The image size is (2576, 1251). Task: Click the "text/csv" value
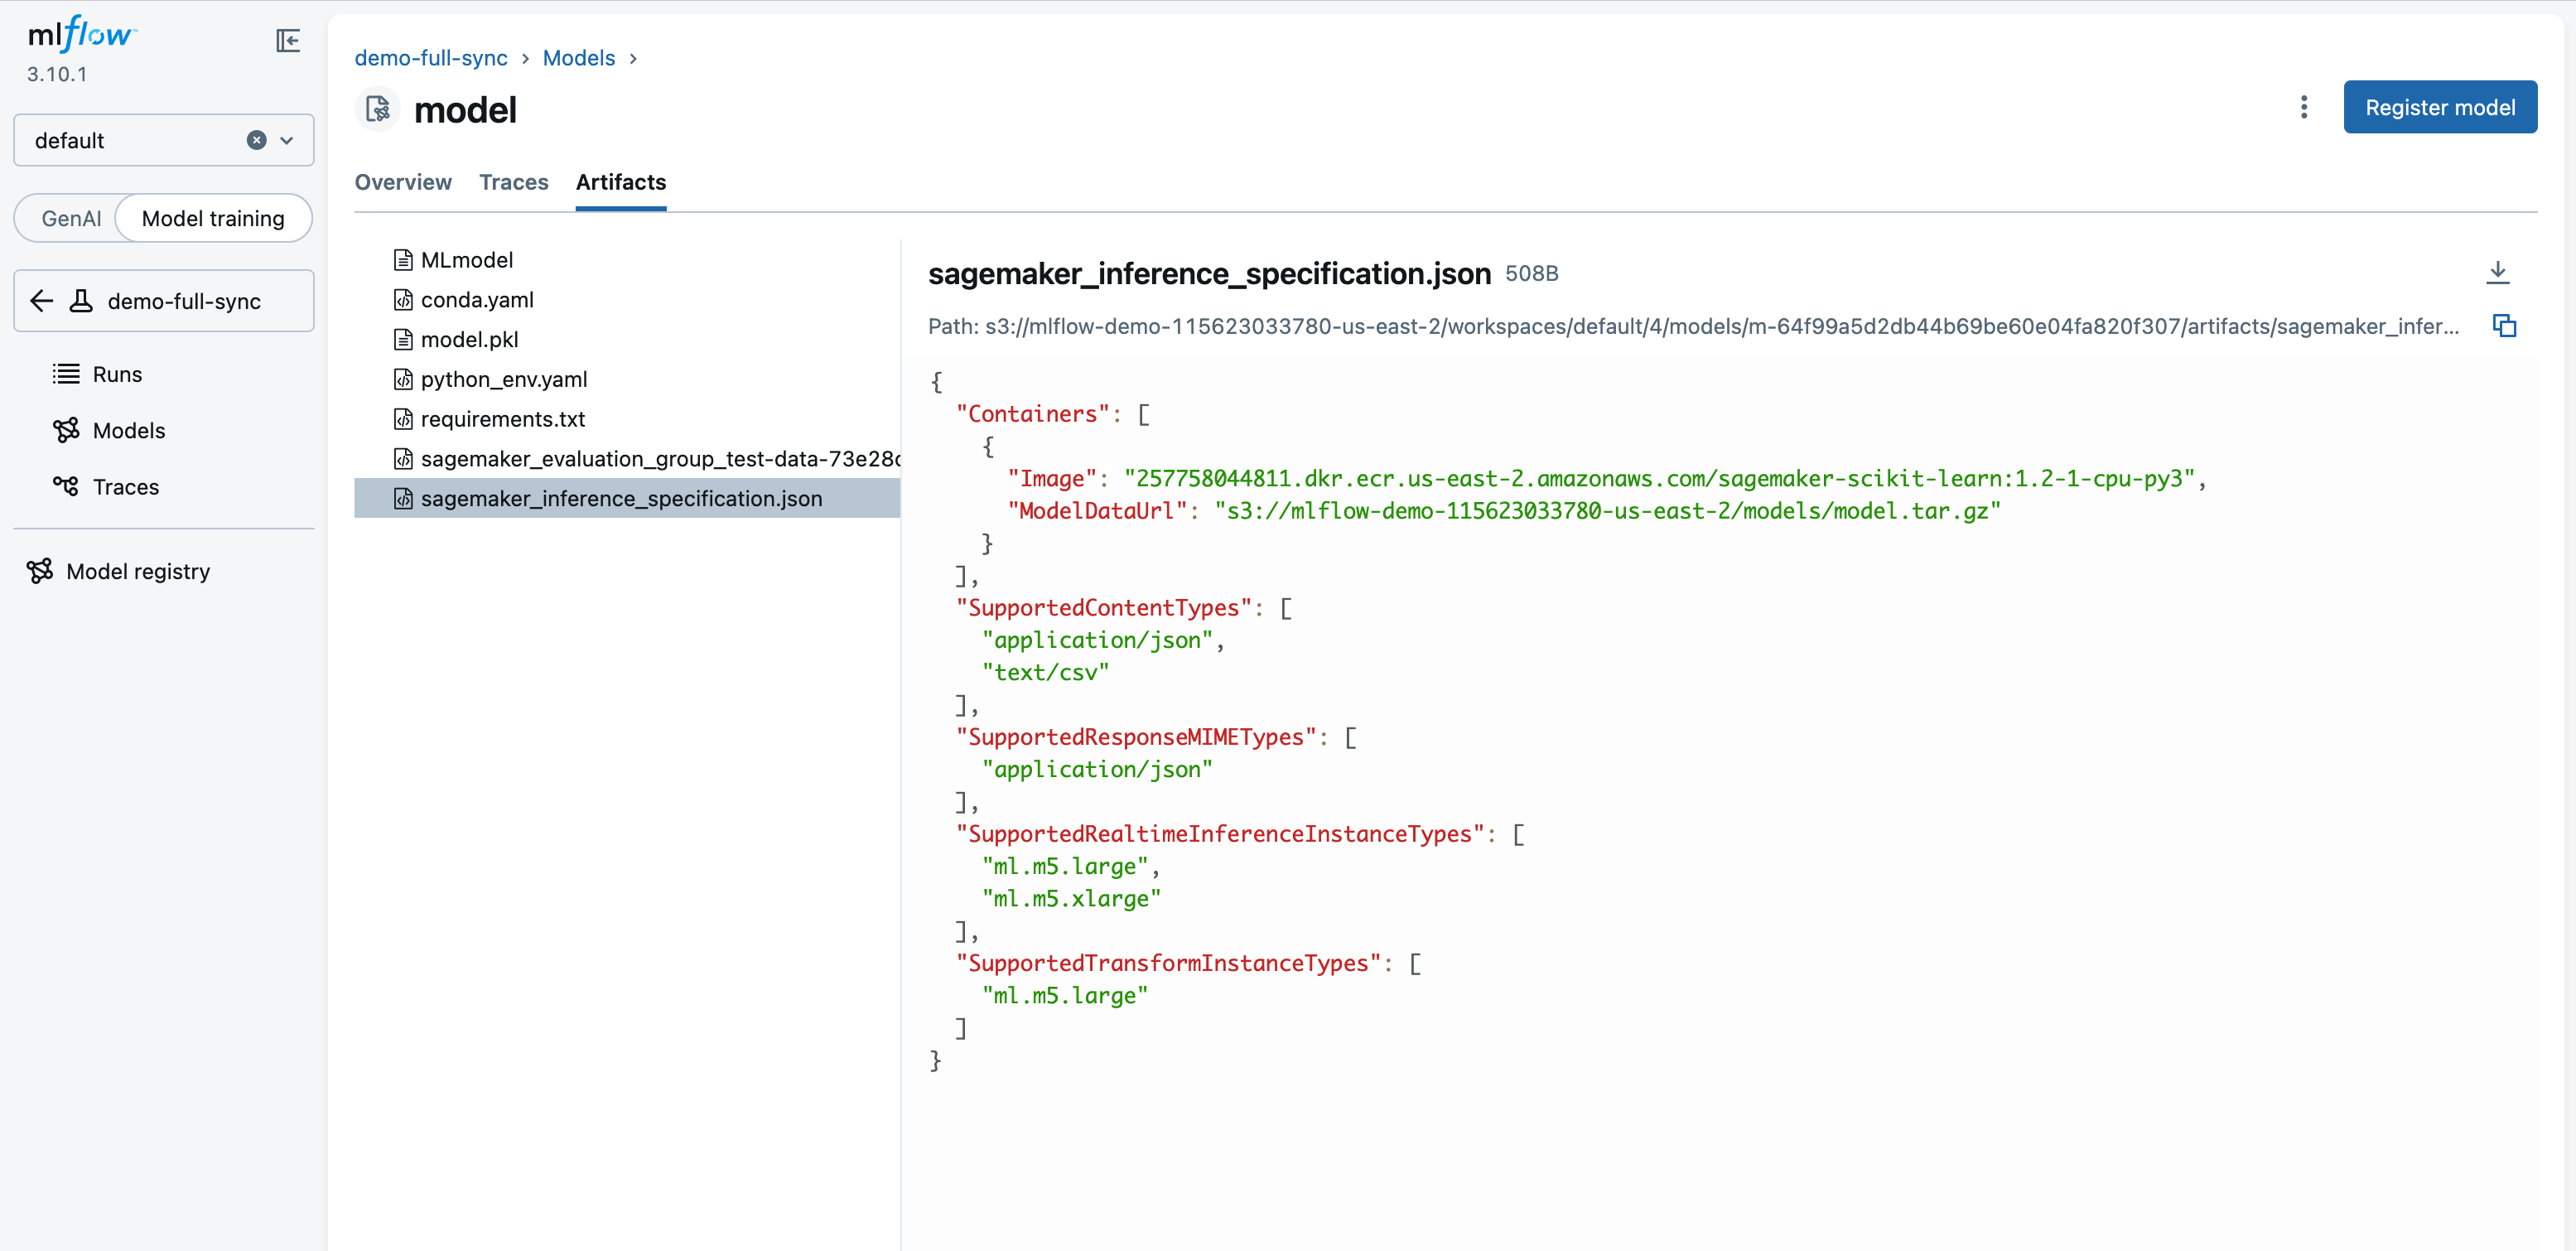(1045, 673)
